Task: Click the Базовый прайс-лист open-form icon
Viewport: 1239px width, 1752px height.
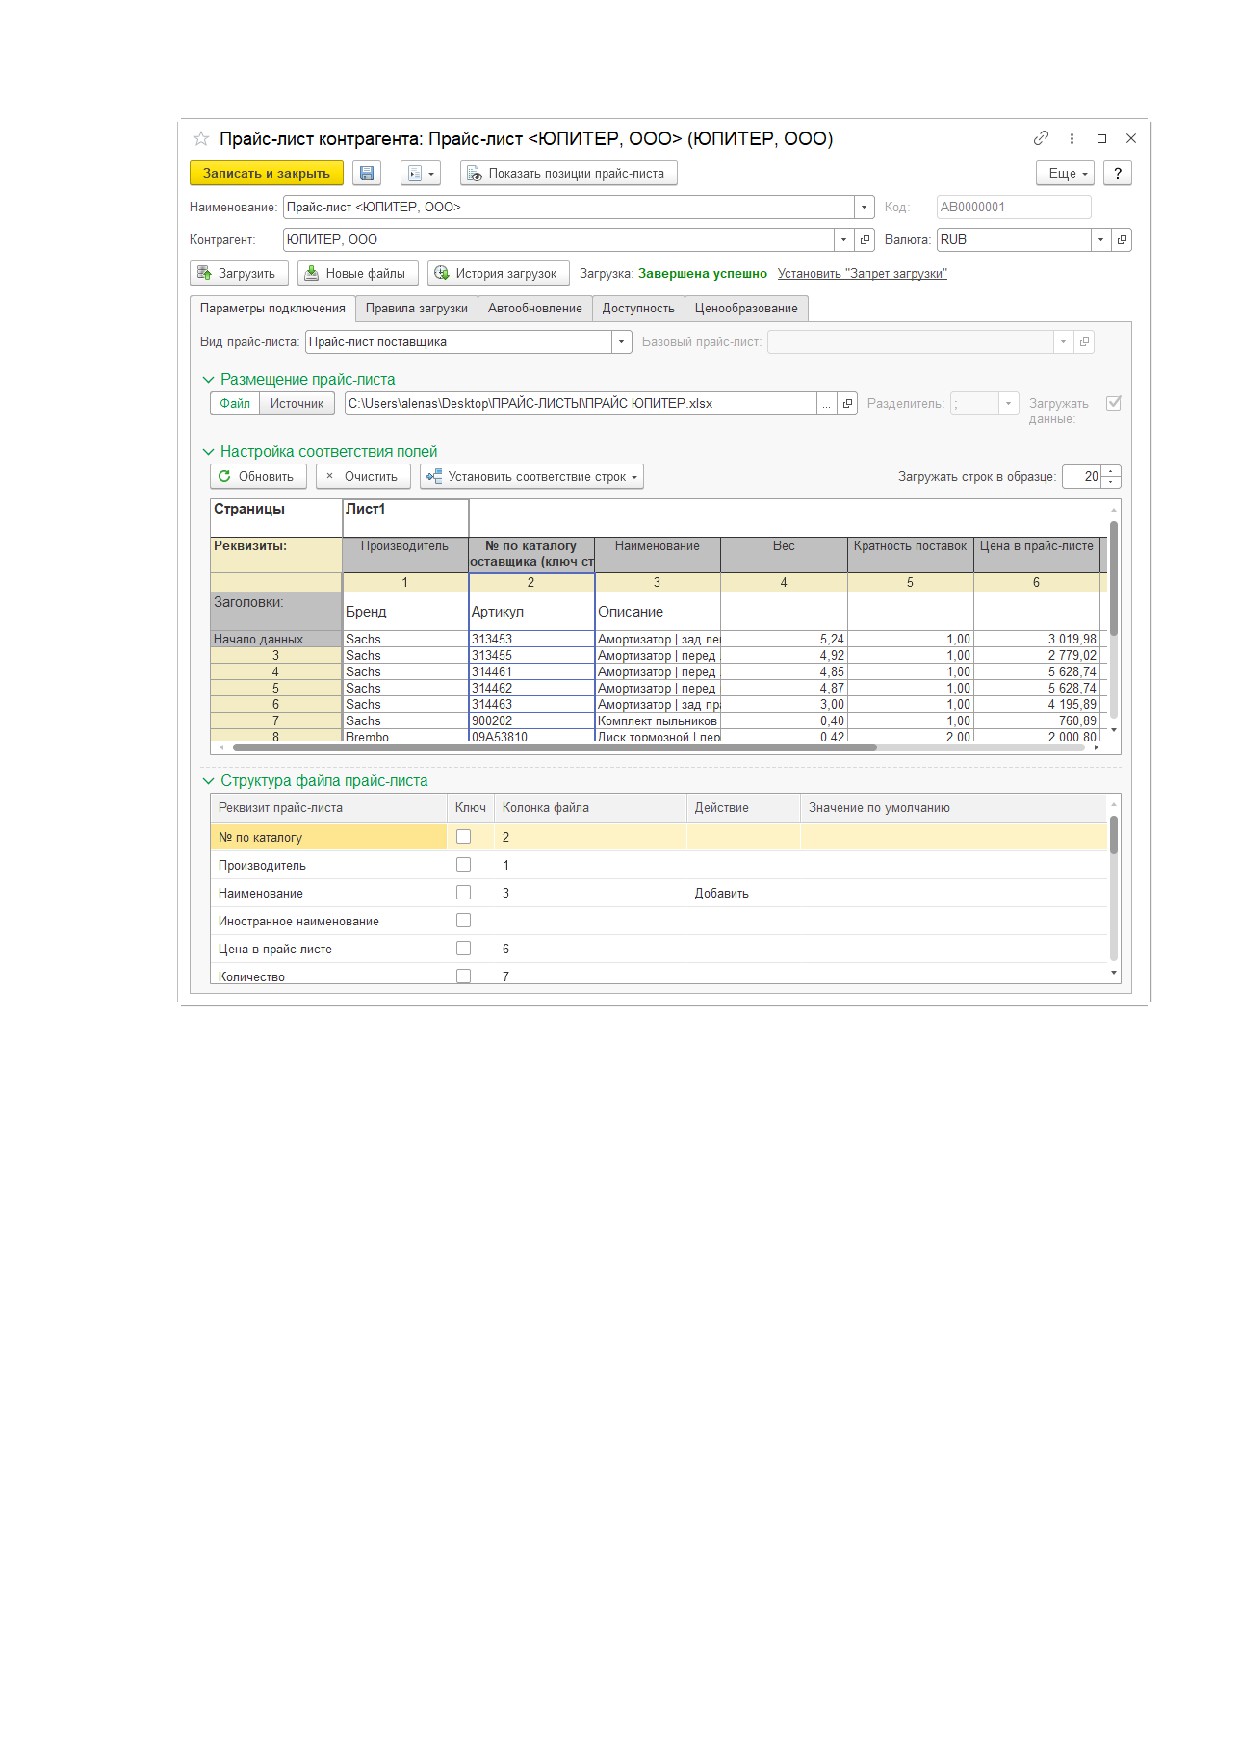Action: tap(1085, 342)
